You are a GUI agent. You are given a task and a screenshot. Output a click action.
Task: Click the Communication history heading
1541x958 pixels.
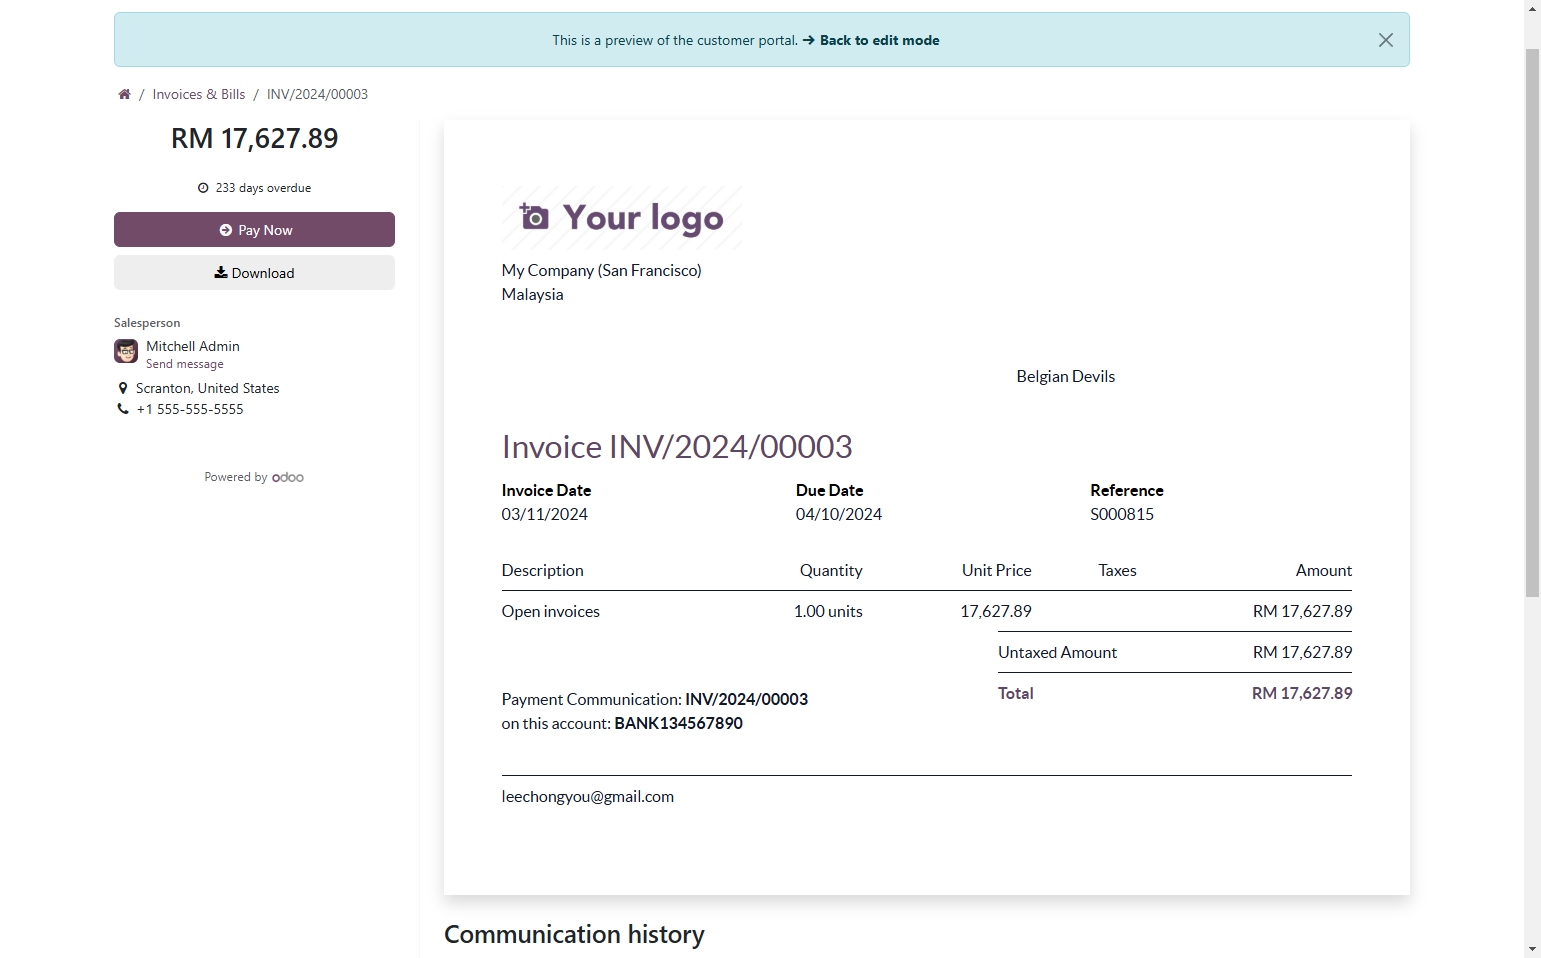coord(574,934)
